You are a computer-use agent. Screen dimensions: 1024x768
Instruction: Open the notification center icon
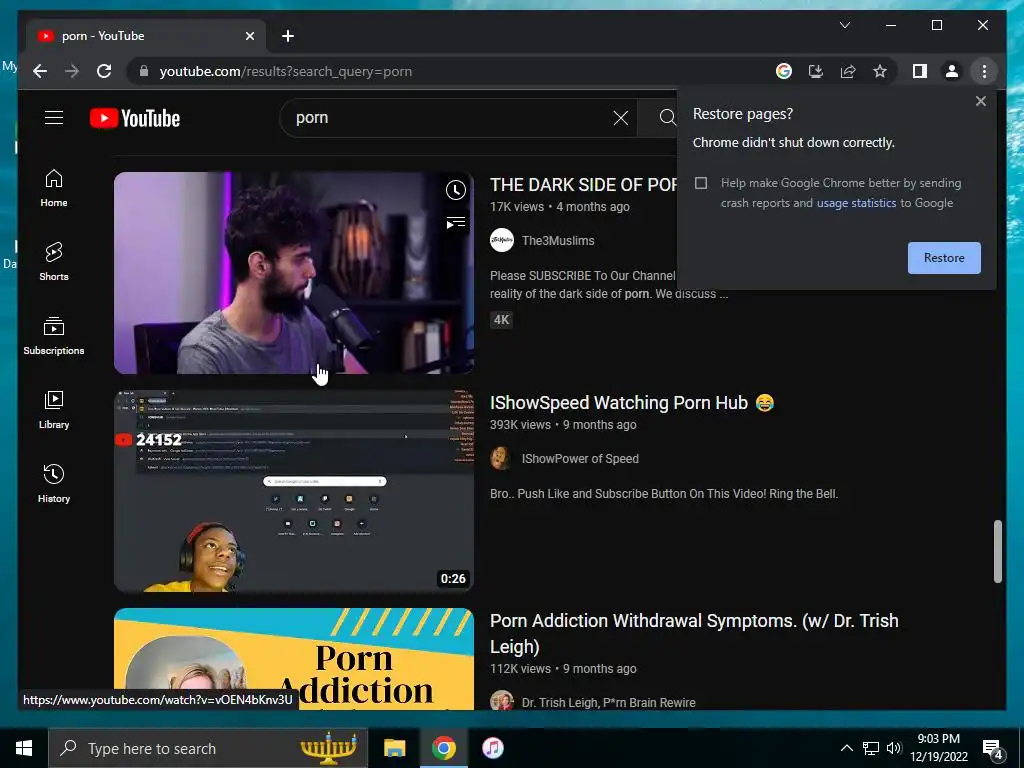[x=993, y=749]
